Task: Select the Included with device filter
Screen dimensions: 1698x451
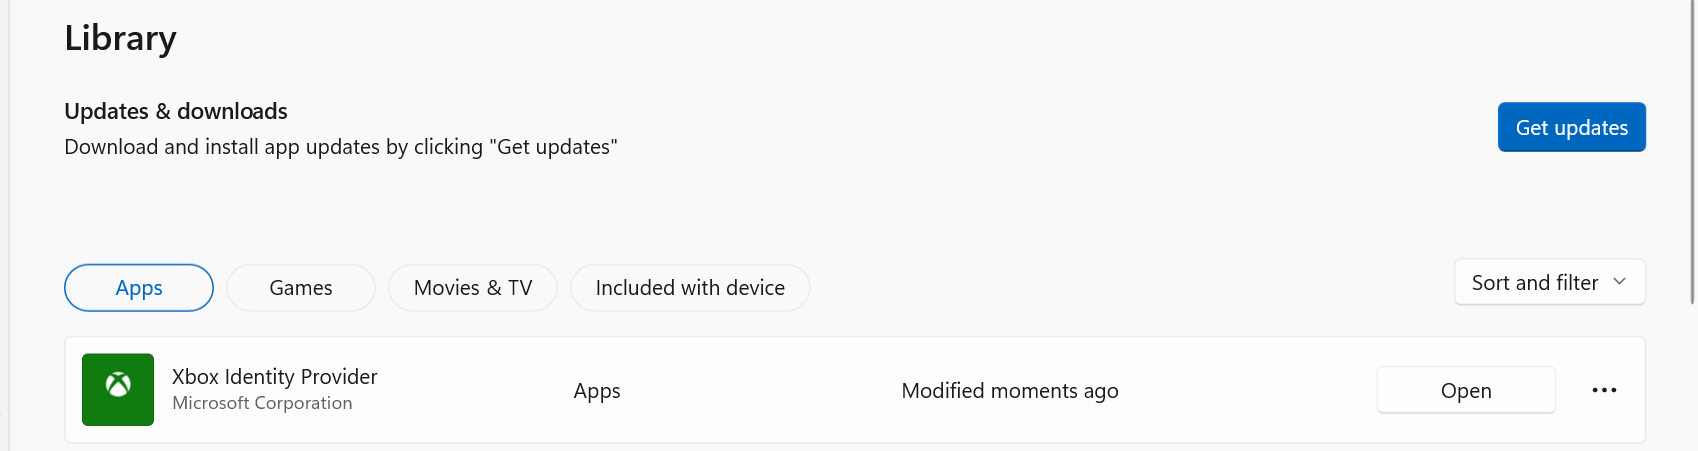Action: (690, 288)
